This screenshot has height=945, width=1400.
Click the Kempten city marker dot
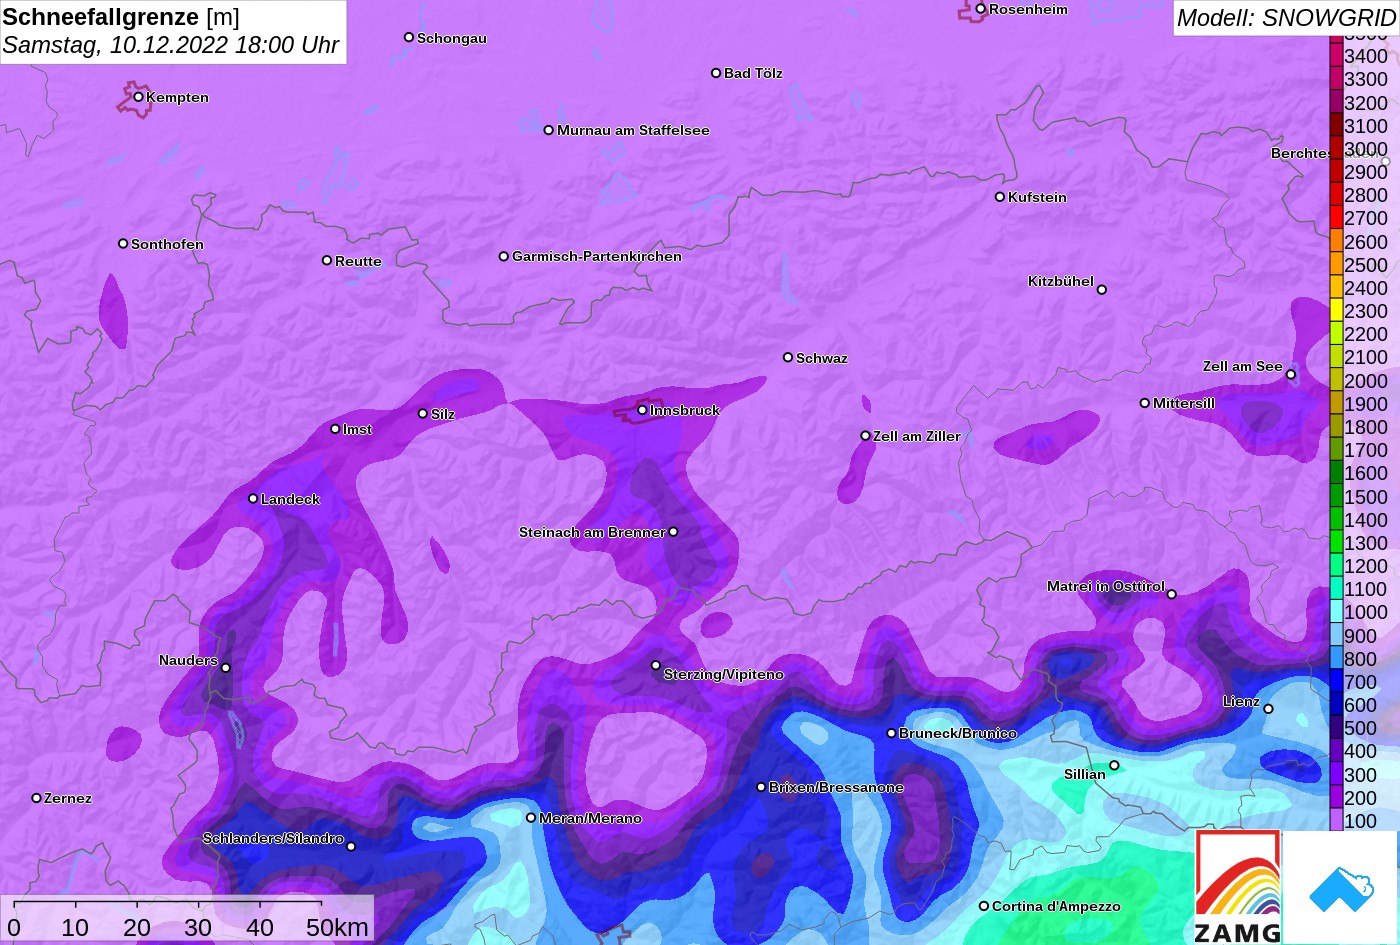click(x=139, y=97)
